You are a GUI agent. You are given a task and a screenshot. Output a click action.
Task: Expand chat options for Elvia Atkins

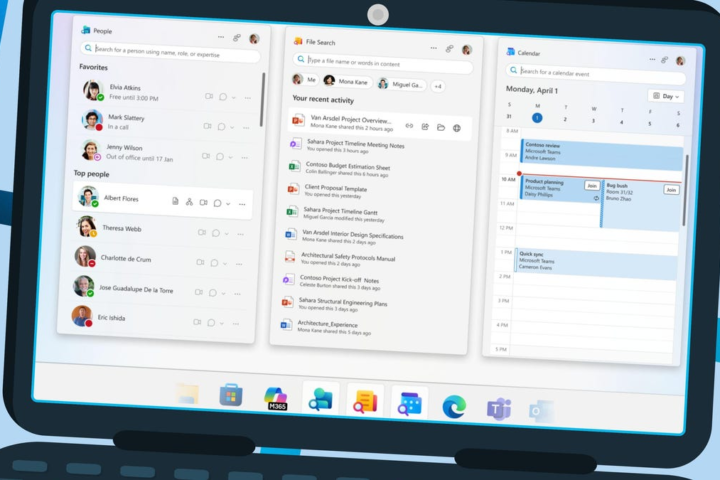click(x=234, y=97)
